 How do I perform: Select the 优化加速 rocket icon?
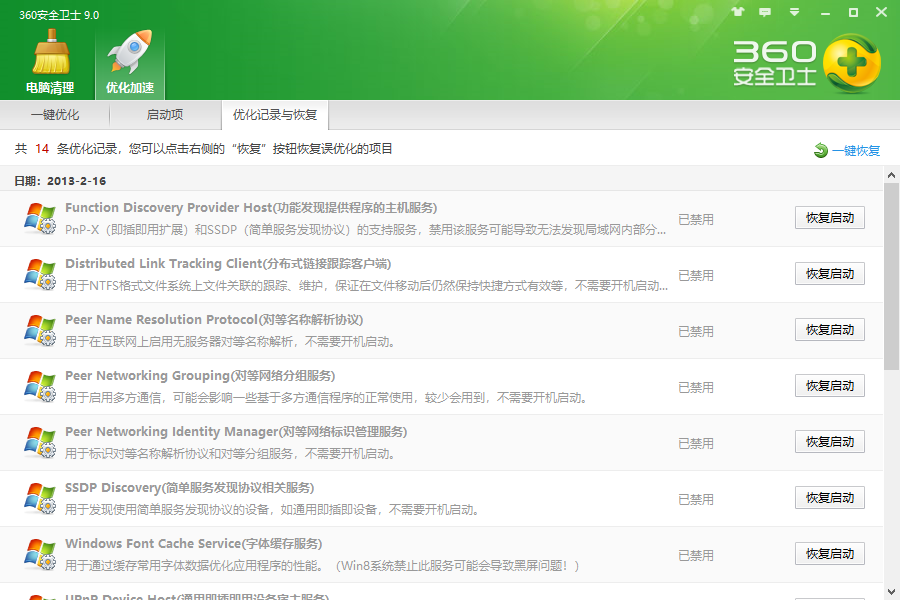tap(130, 62)
